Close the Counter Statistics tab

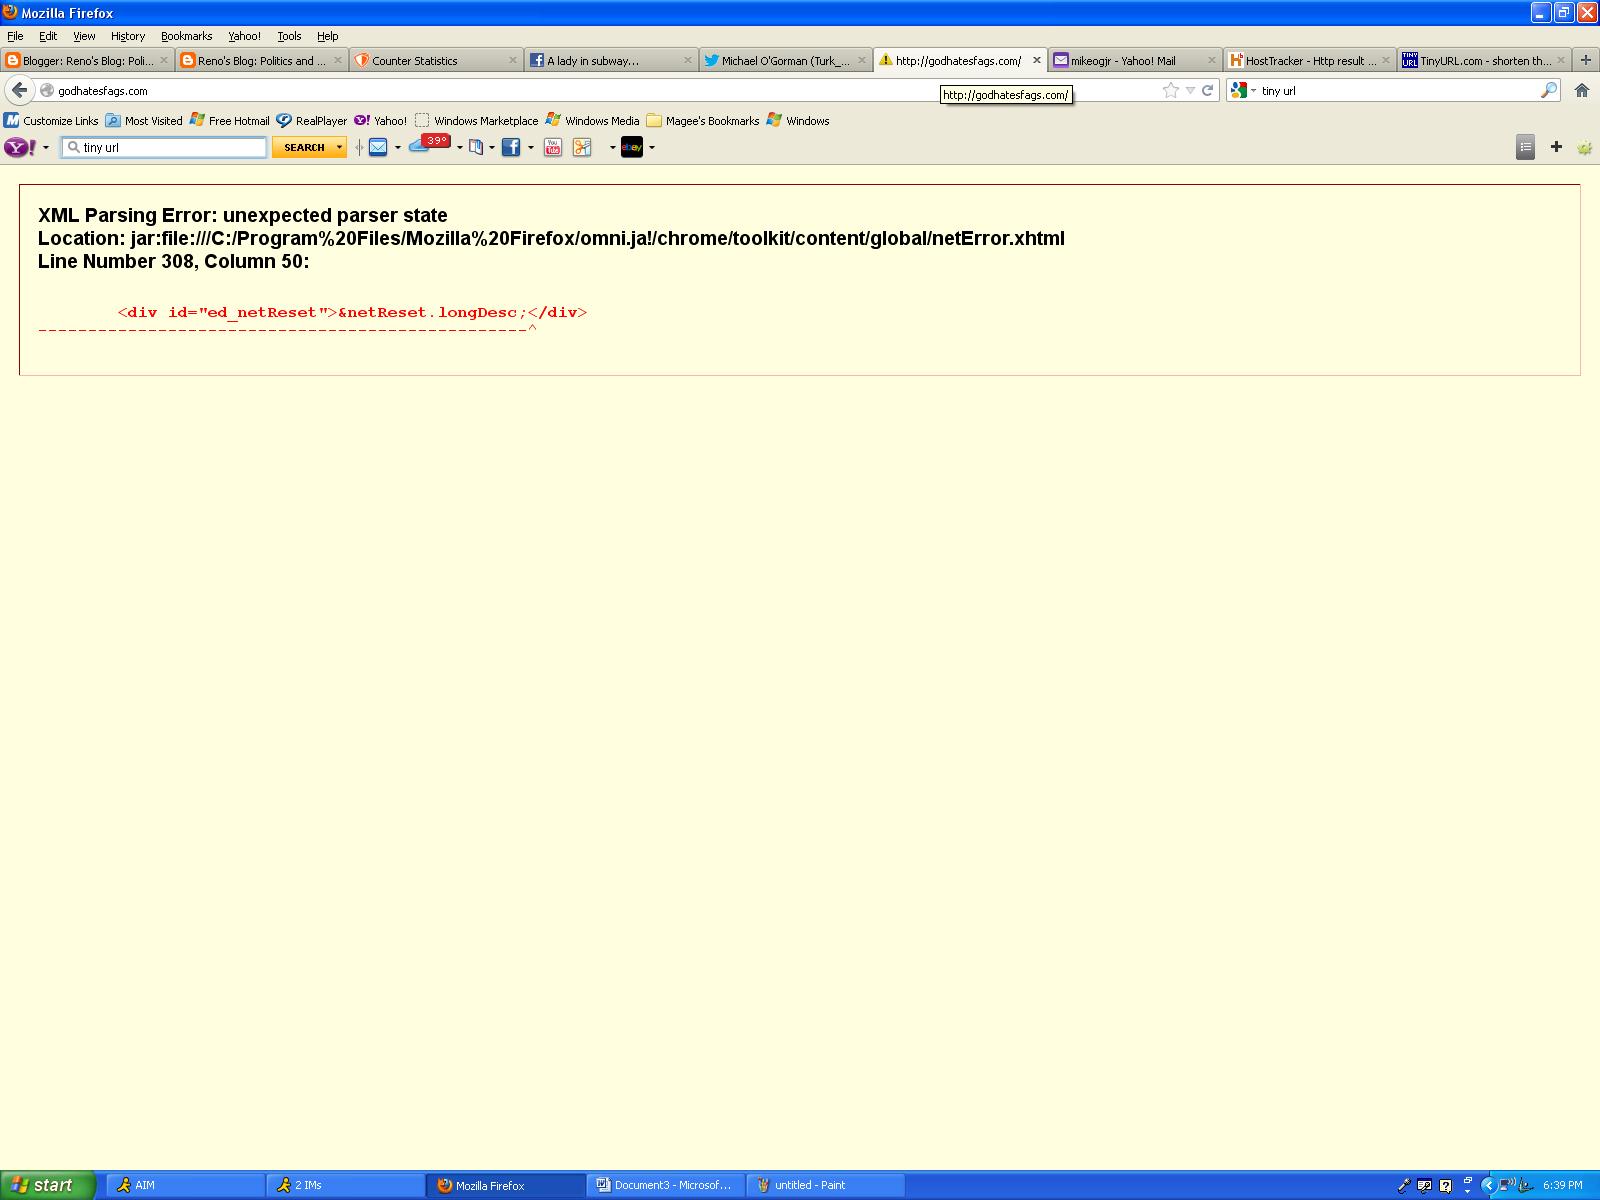coord(513,60)
